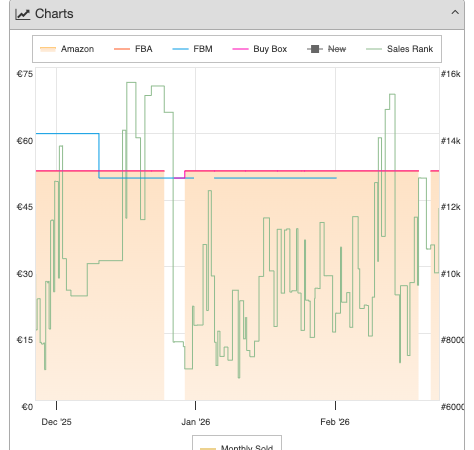Click the Buy Box pink legend line

coord(240,49)
